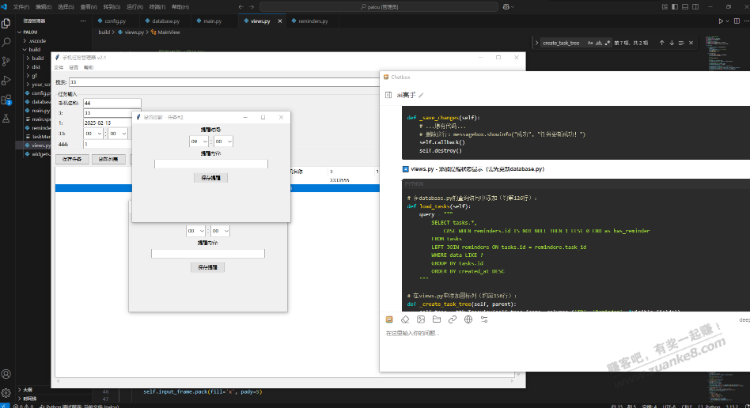Click the VS Code go forward arrow
Viewport: 750px width, 408px height.
click(252, 7)
